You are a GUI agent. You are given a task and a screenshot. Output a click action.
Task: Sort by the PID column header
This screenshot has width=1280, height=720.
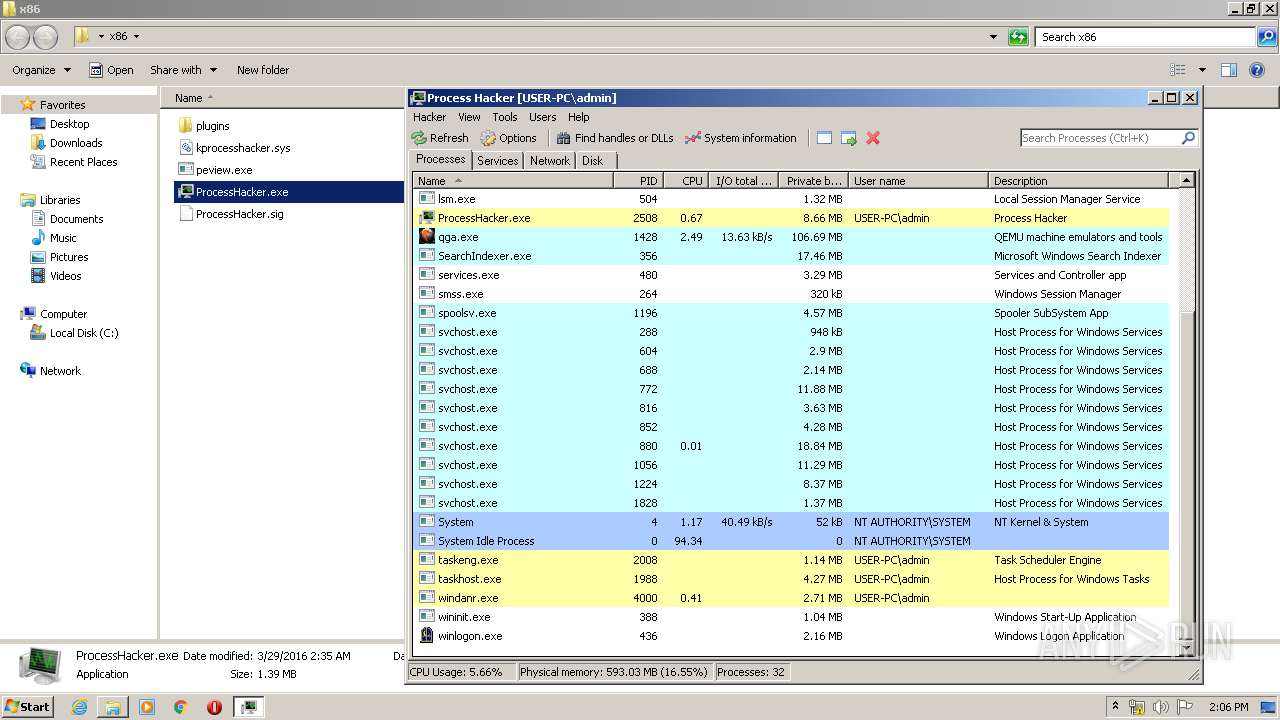pyautogui.click(x=639, y=181)
